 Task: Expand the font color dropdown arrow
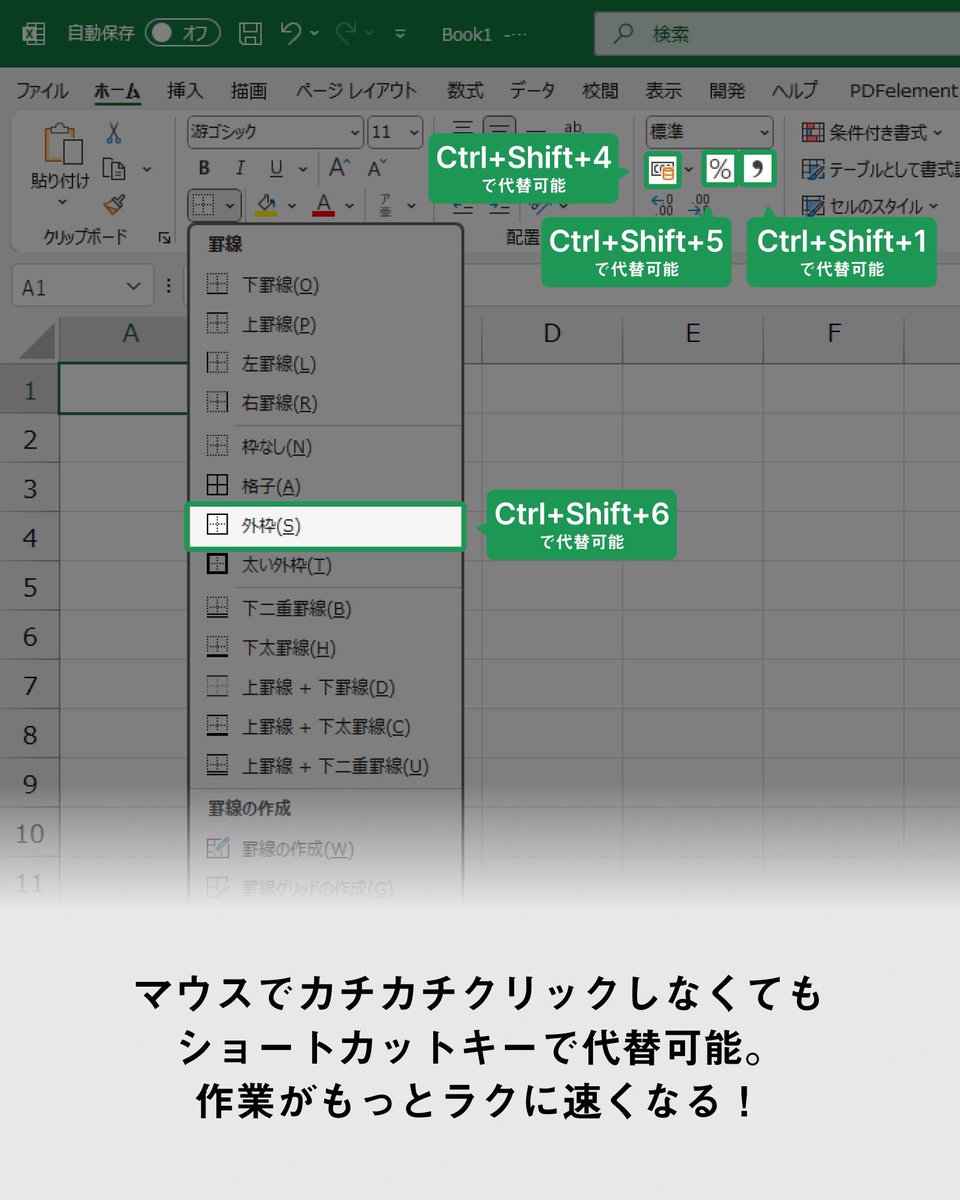[x=349, y=206]
